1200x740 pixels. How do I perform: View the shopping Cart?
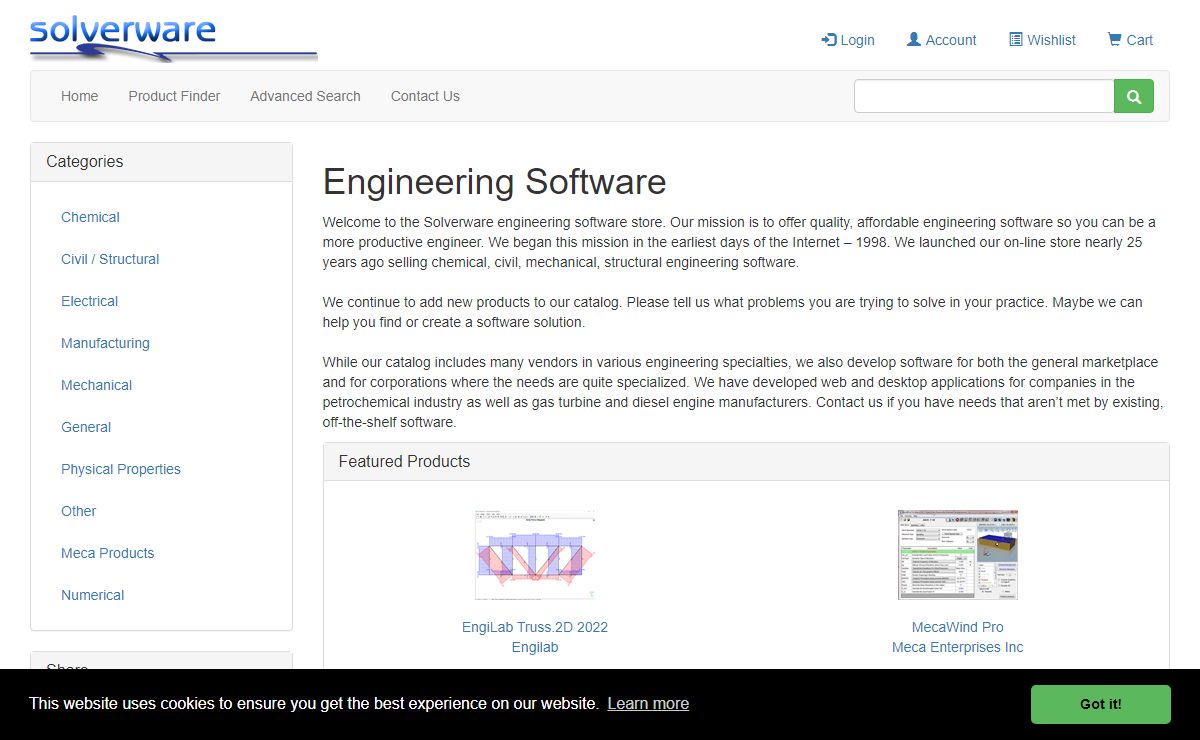click(1130, 40)
